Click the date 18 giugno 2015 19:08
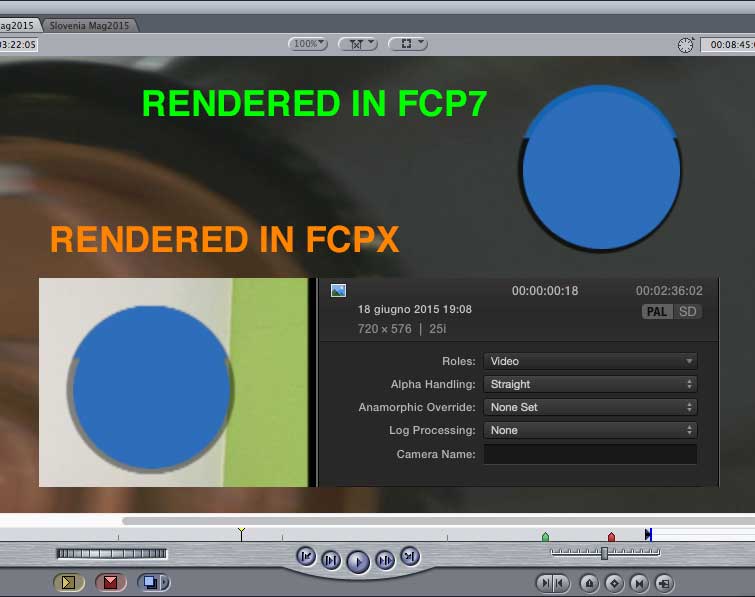The width and height of the screenshot is (755, 597). coord(415,310)
